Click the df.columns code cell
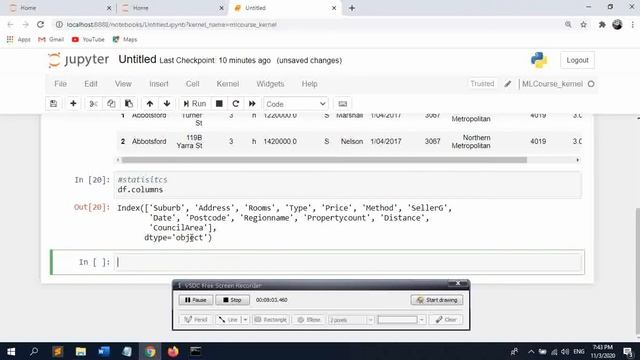Screen dimensions: 640x360 coord(349,185)
